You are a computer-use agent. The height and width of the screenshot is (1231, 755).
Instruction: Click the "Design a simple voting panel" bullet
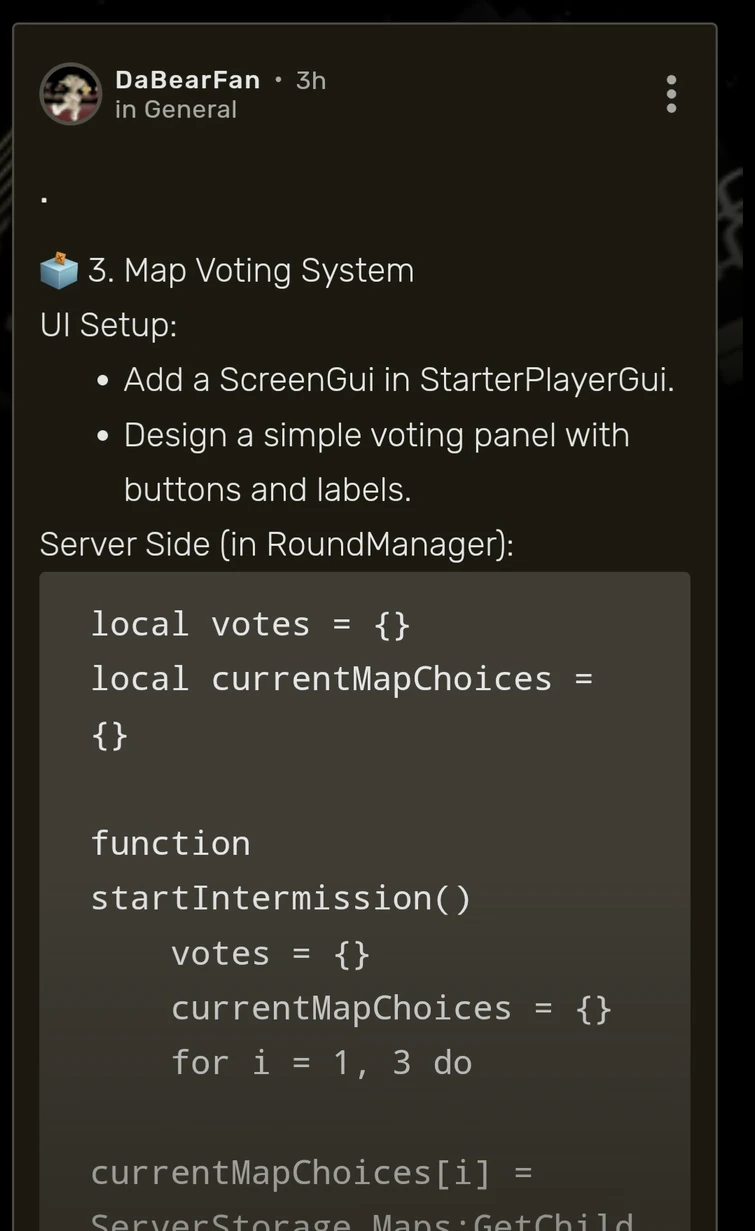(376, 435)
